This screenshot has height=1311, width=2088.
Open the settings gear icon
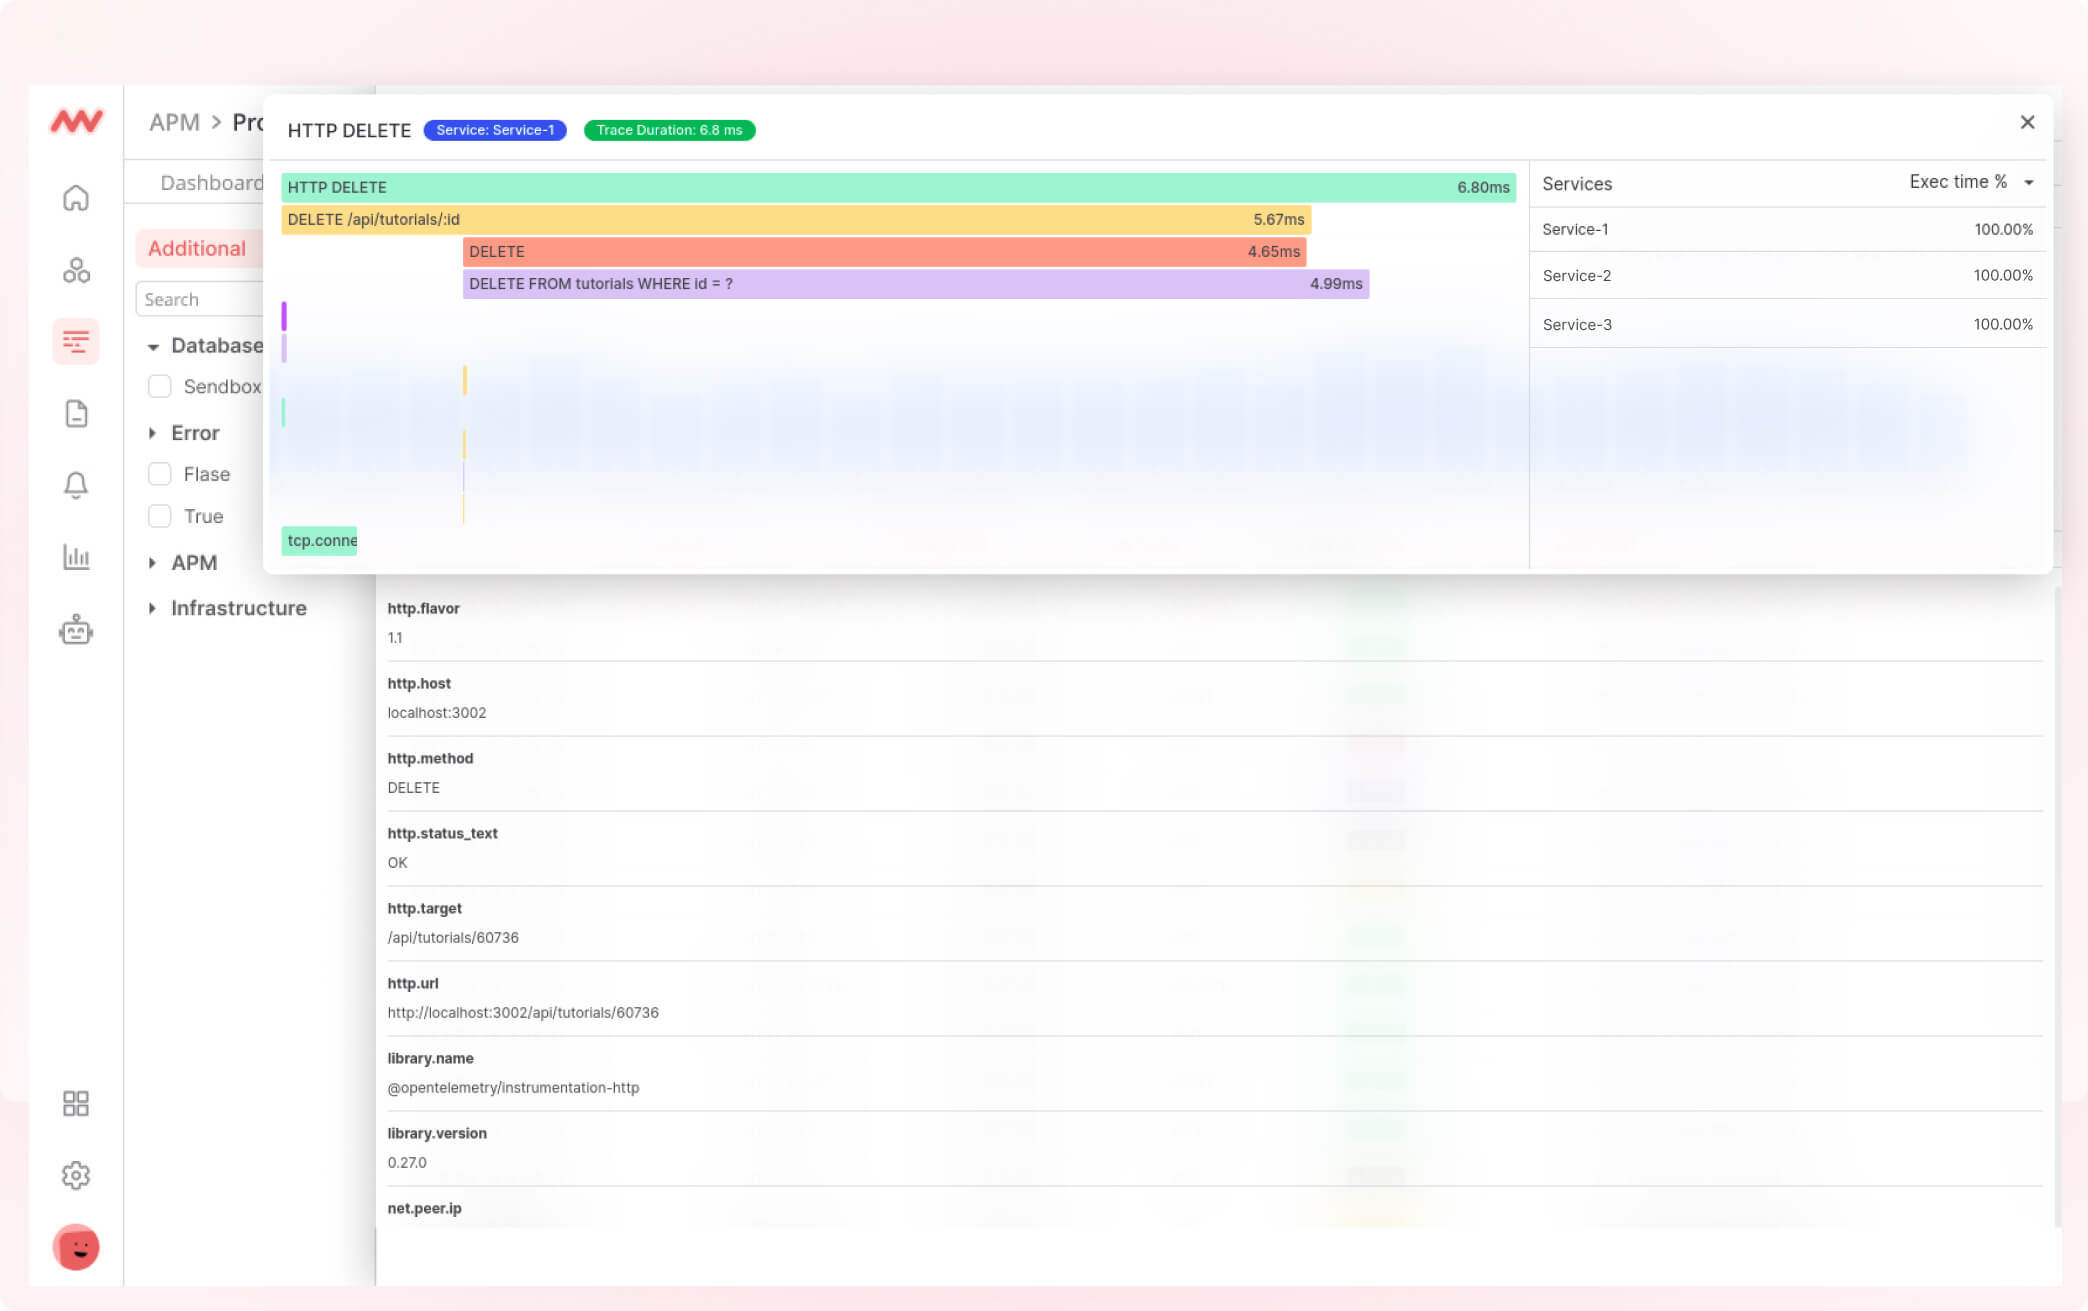(76, 1175)
